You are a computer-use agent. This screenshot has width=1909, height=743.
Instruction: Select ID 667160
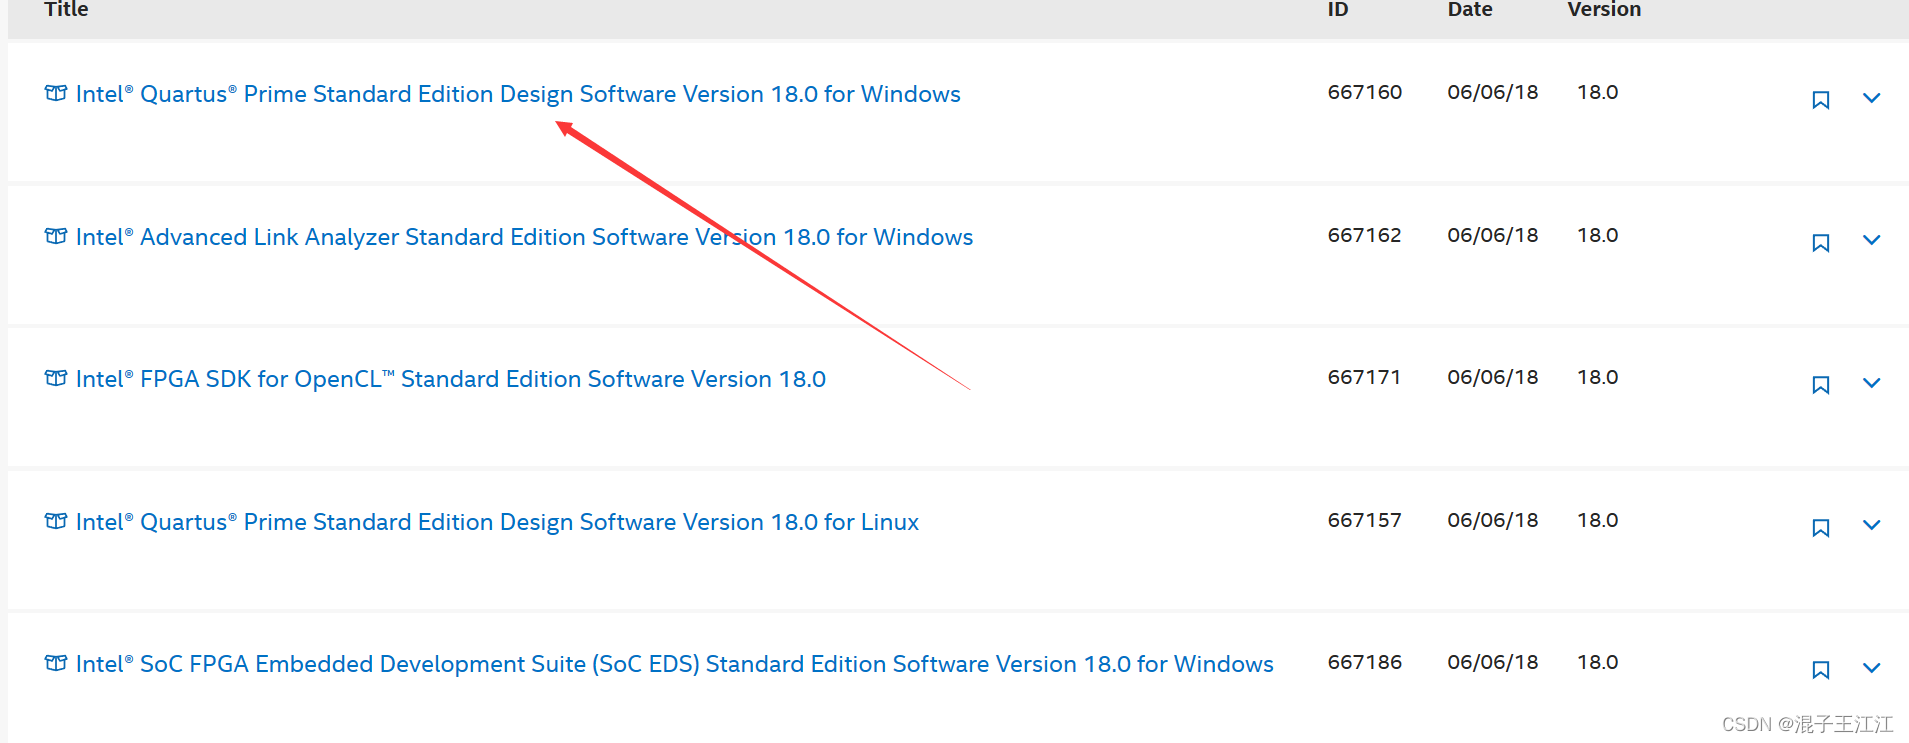(1365, 92)
